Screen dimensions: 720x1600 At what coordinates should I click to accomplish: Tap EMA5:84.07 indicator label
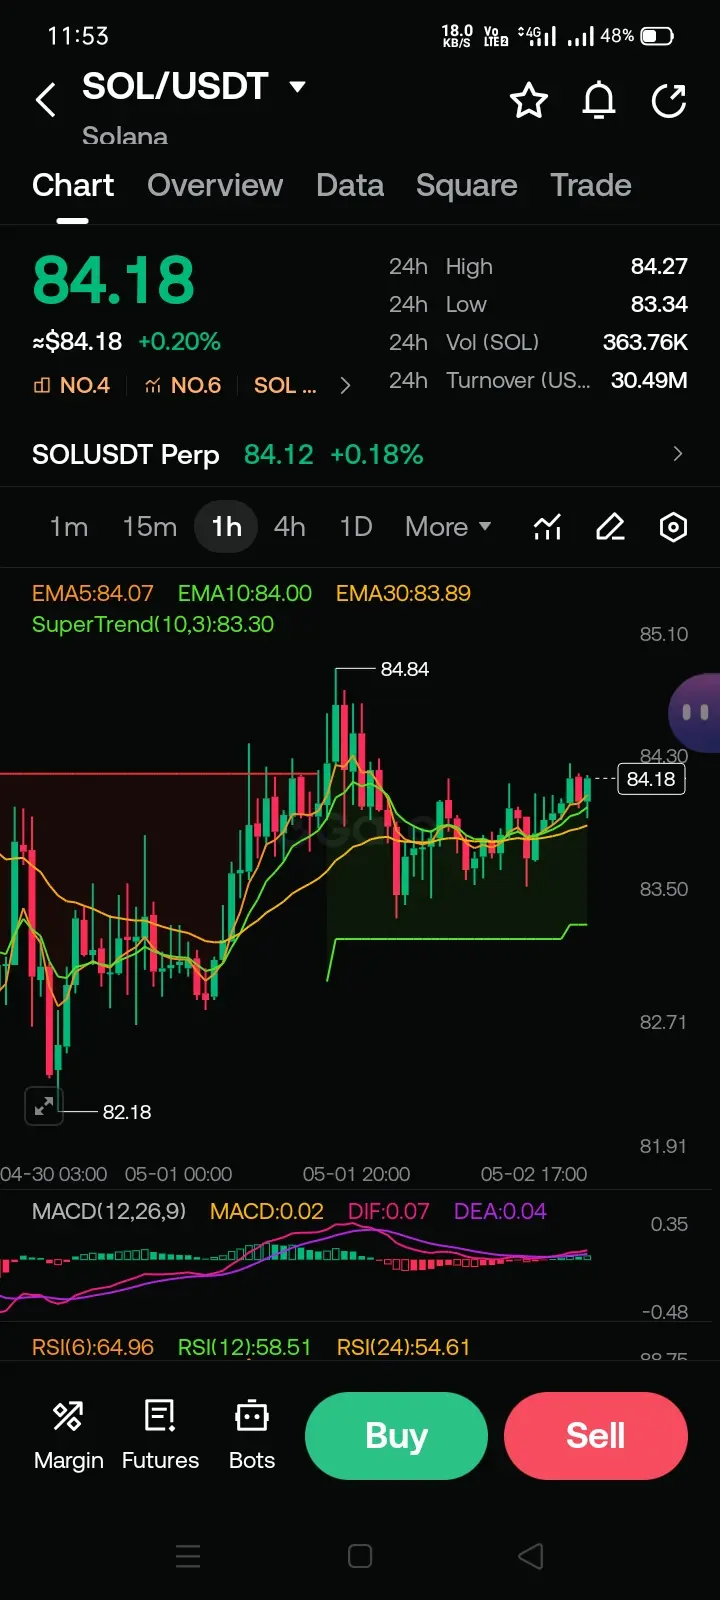click(x=93, y=593)
